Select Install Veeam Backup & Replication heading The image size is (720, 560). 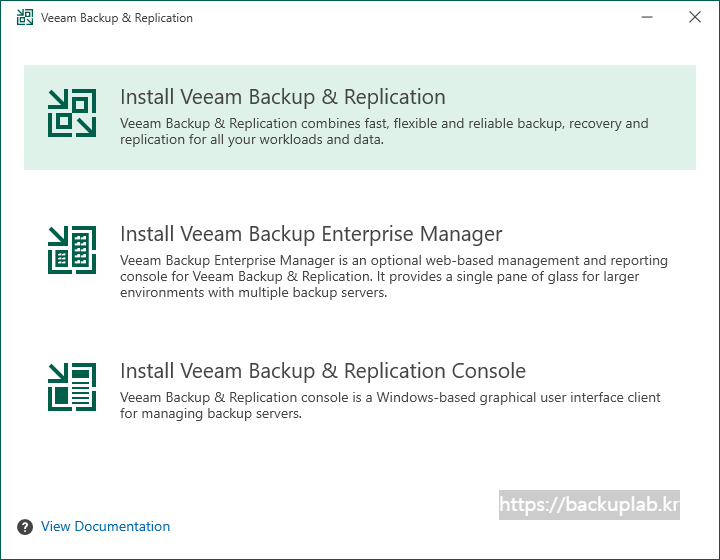(283, 97)
